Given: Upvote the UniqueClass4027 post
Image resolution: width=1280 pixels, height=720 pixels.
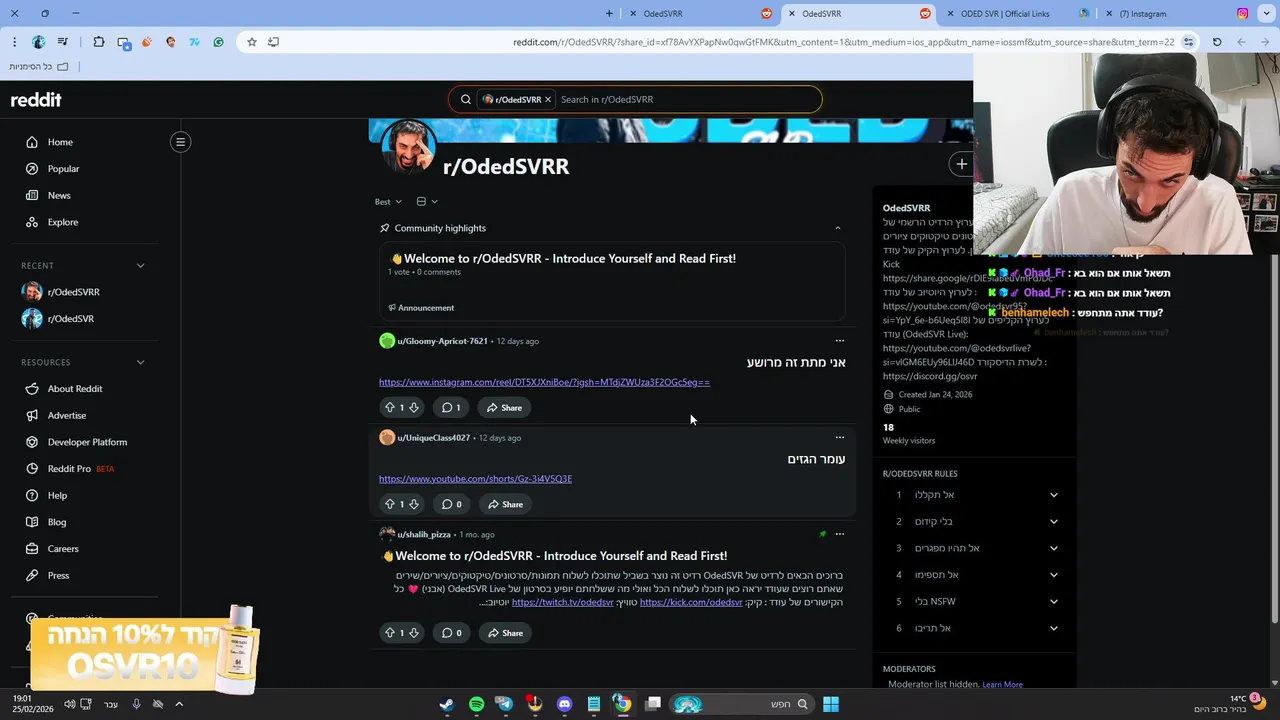Looking at the screenshot, I should pyautogui.click(x=389, y=504).
